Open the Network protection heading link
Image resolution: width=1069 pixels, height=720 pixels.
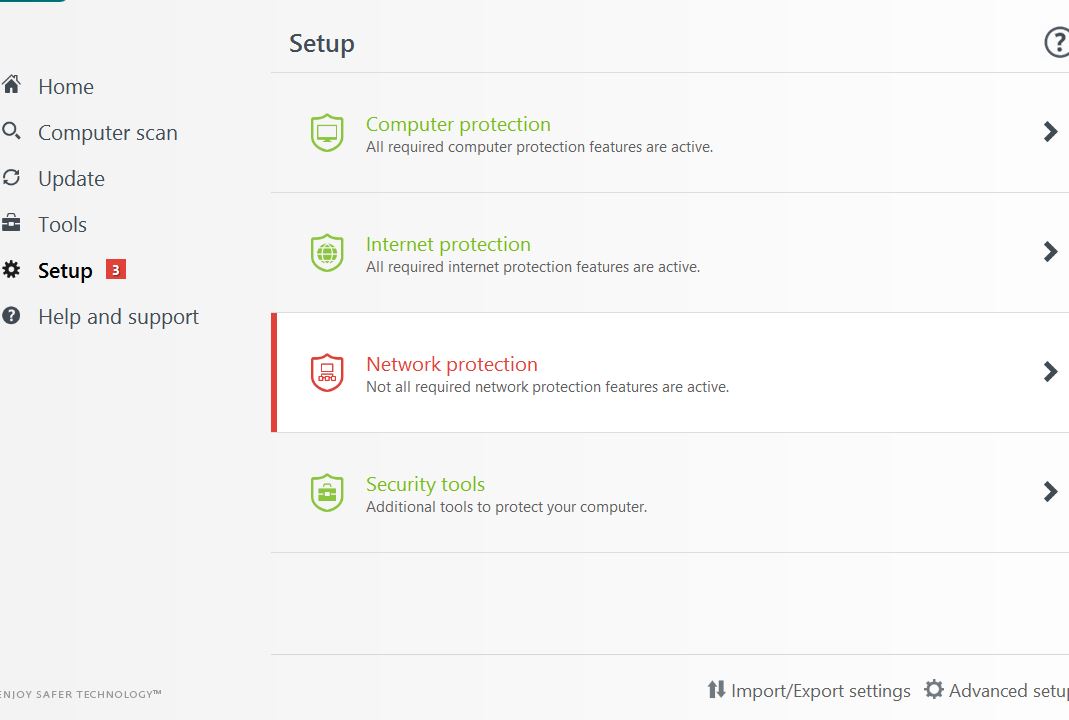[x=451, y=364]
